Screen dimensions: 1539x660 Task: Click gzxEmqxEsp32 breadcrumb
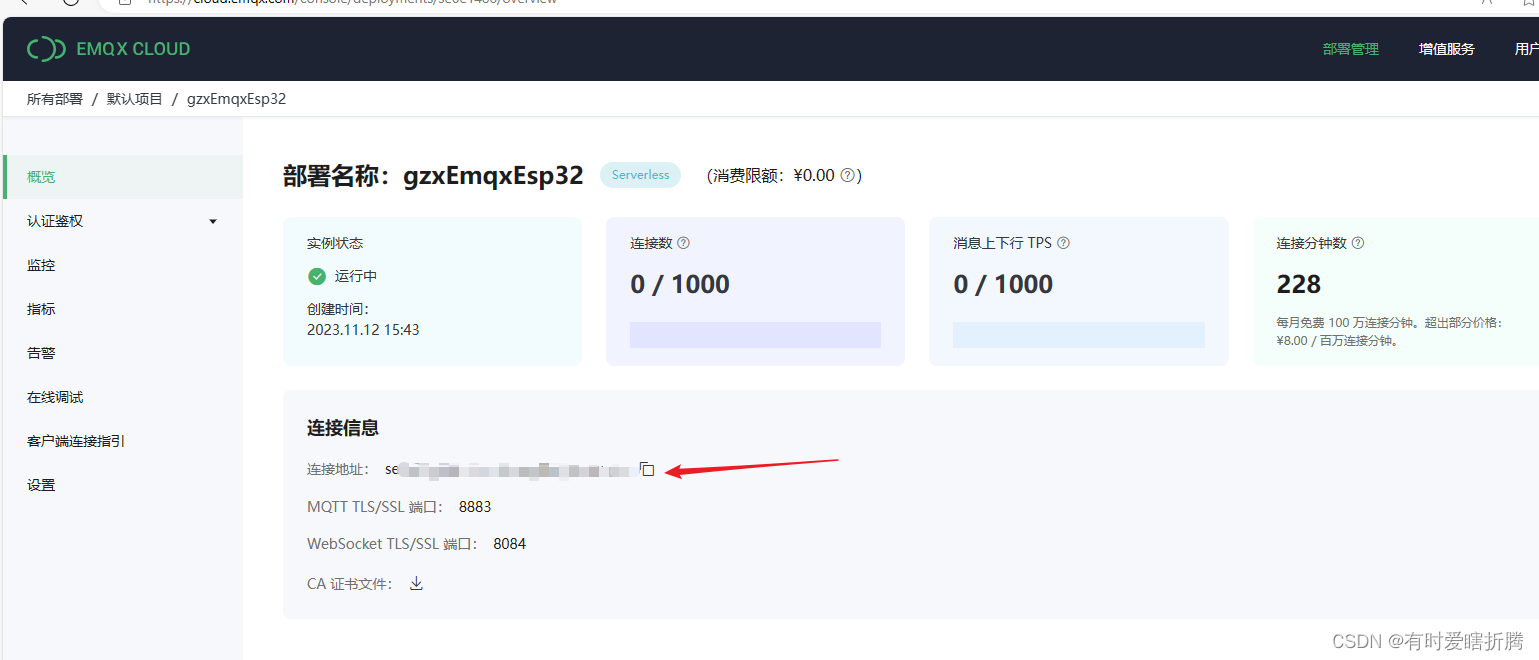236,99
